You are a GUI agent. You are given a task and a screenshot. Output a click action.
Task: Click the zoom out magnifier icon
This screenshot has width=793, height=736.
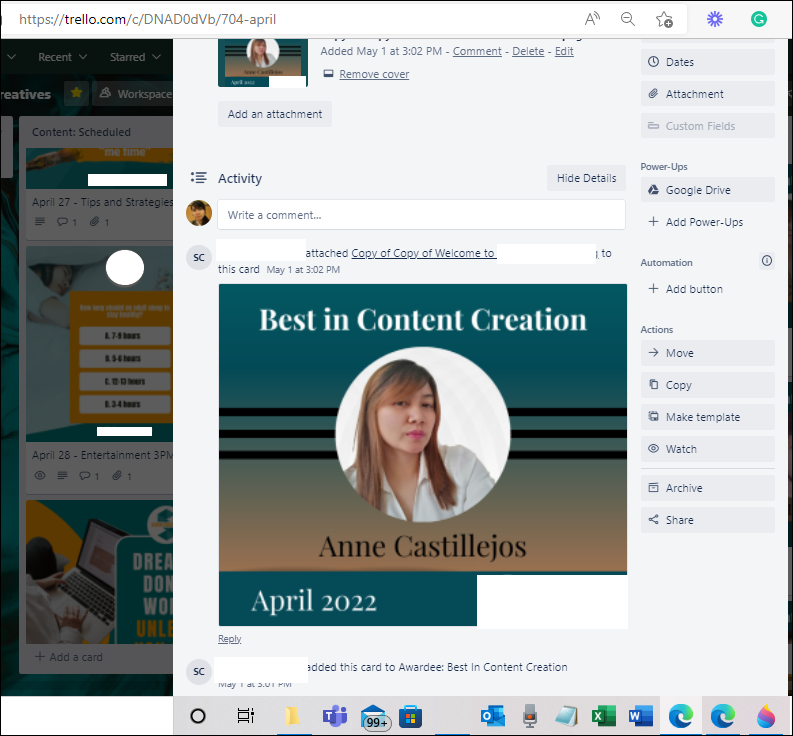pos(628,19)
